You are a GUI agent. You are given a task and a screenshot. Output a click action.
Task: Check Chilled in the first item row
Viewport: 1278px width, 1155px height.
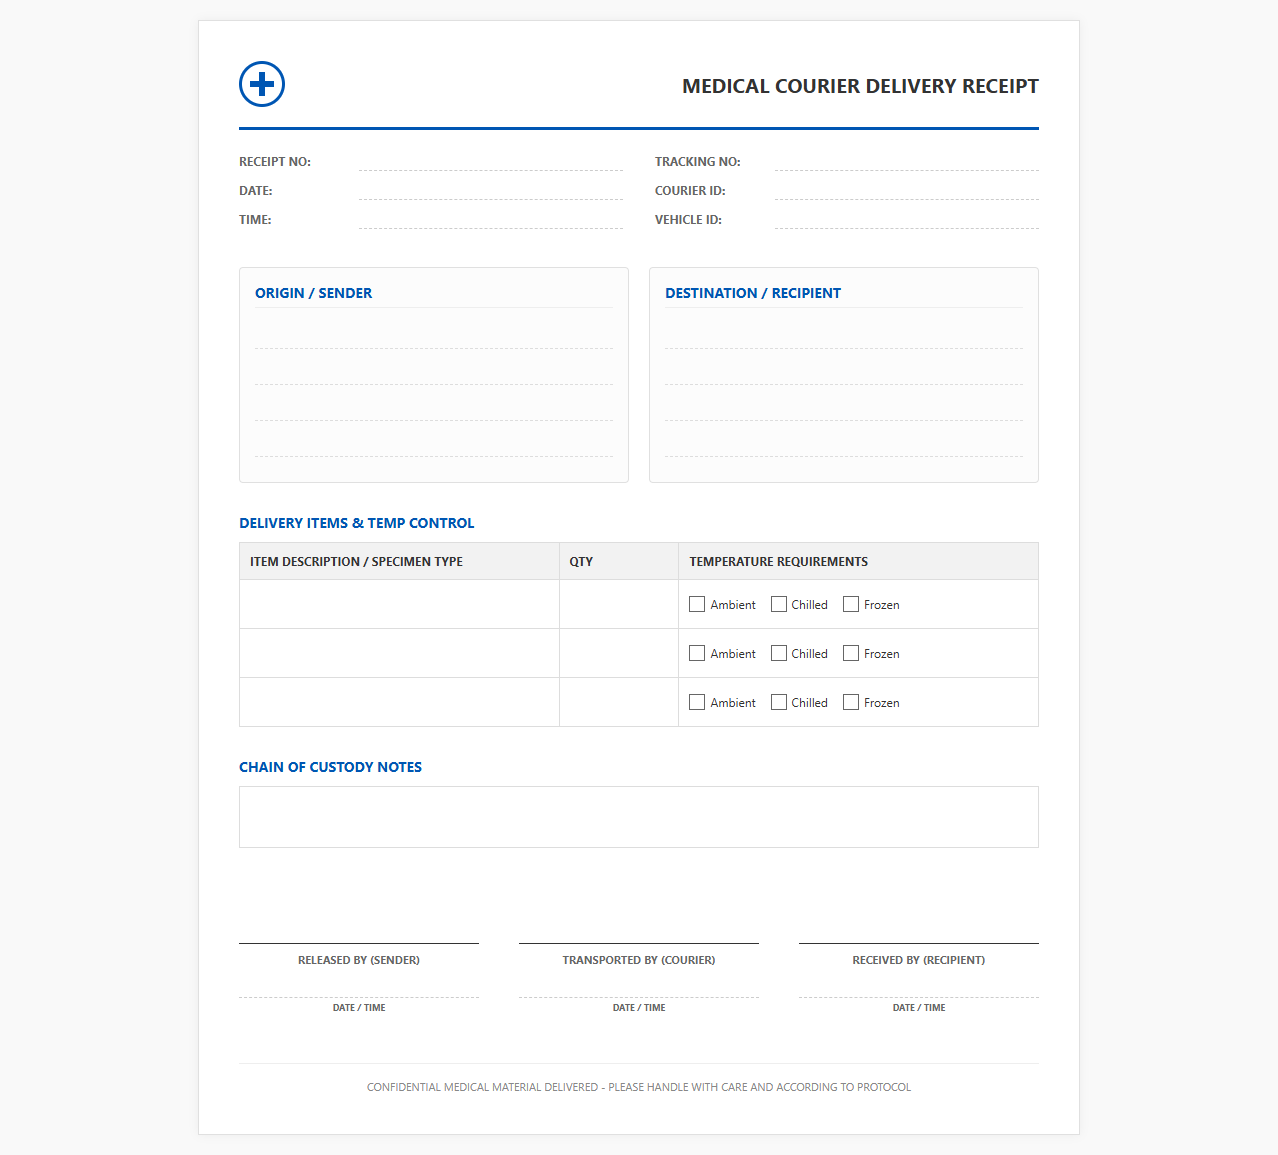pyautogui.click(x=779, y=604)
